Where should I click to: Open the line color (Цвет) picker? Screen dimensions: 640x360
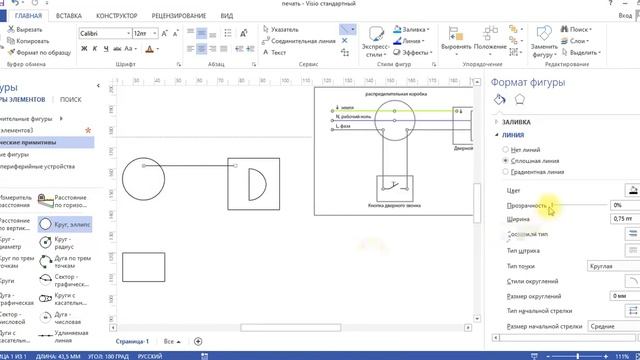pos(633,190)
